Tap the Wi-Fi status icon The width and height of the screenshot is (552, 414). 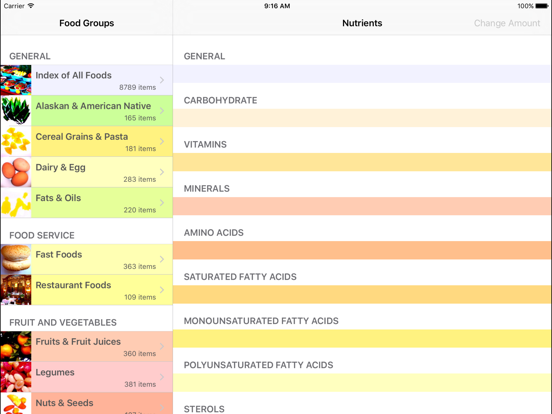pyautogui.click(x=31, y=6)
